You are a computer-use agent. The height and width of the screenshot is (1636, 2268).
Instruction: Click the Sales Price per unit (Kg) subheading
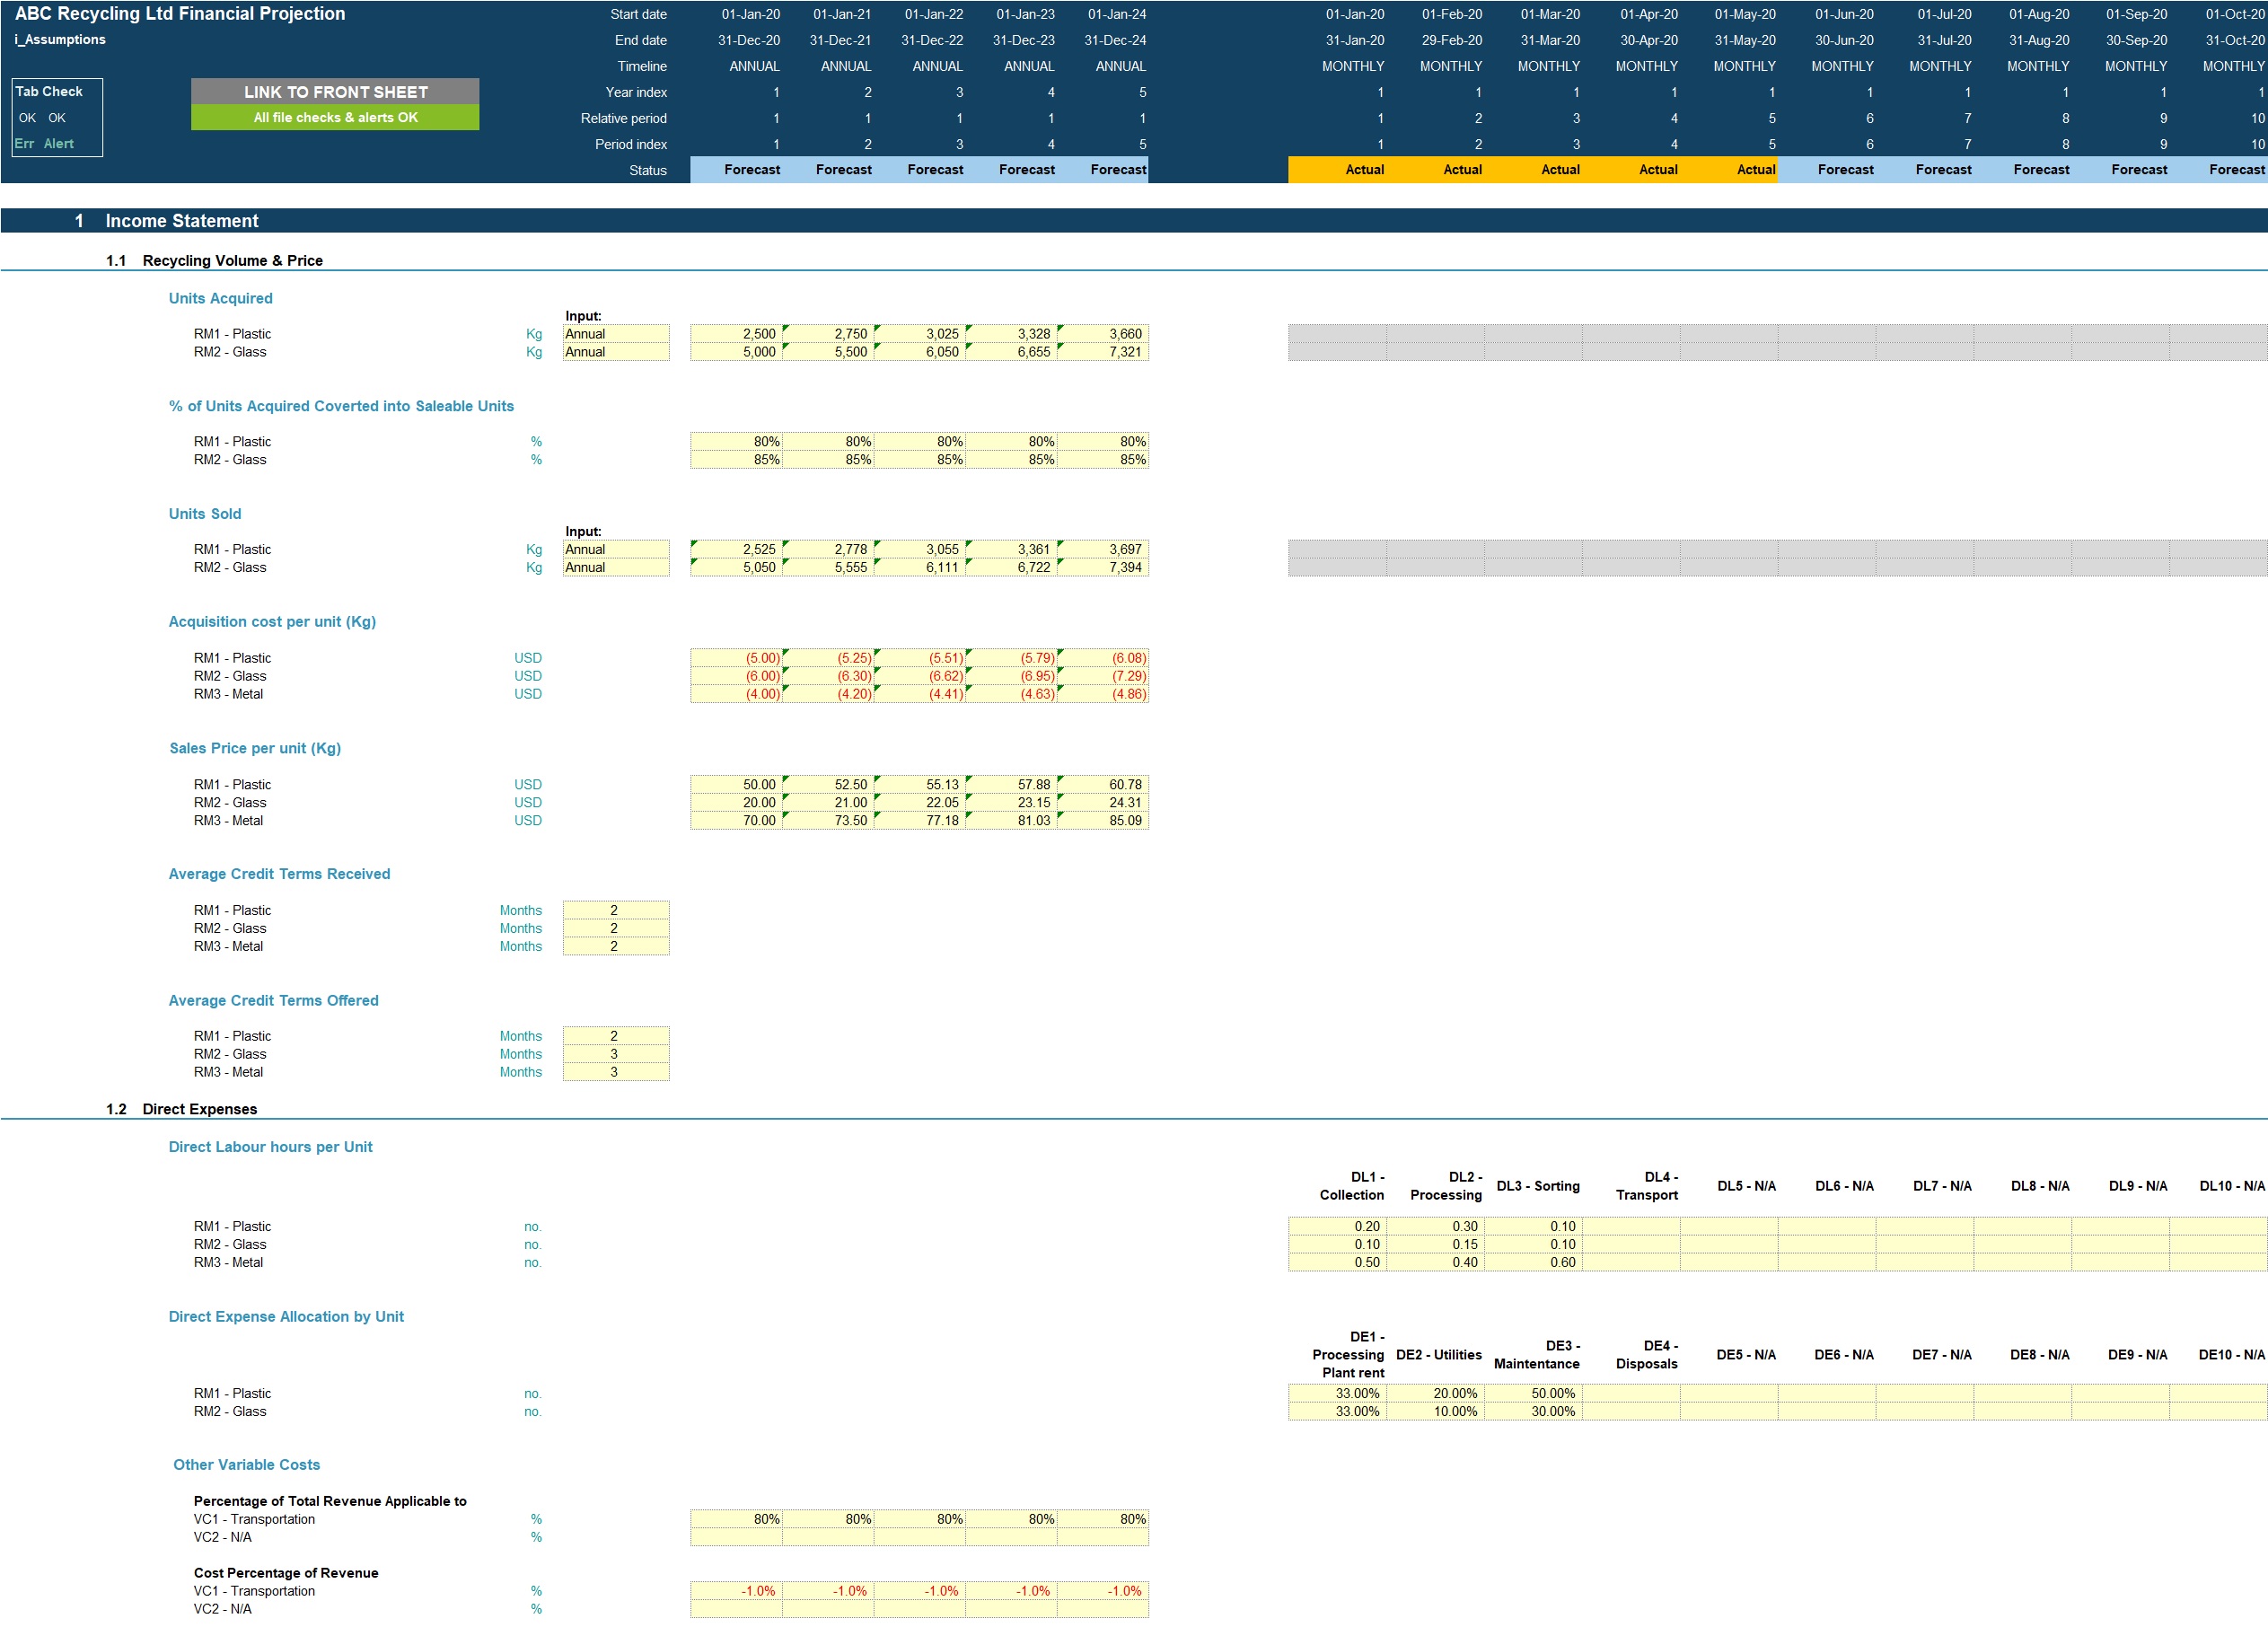[255, 748]
